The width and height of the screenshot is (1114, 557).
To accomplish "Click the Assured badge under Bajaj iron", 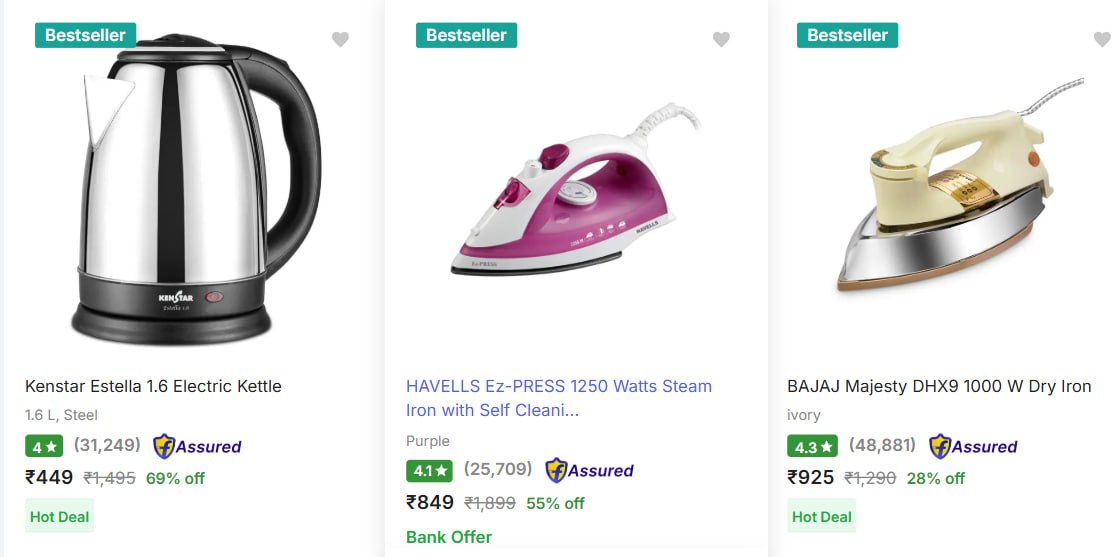I will pyautogui.click(x=973, y=447).
